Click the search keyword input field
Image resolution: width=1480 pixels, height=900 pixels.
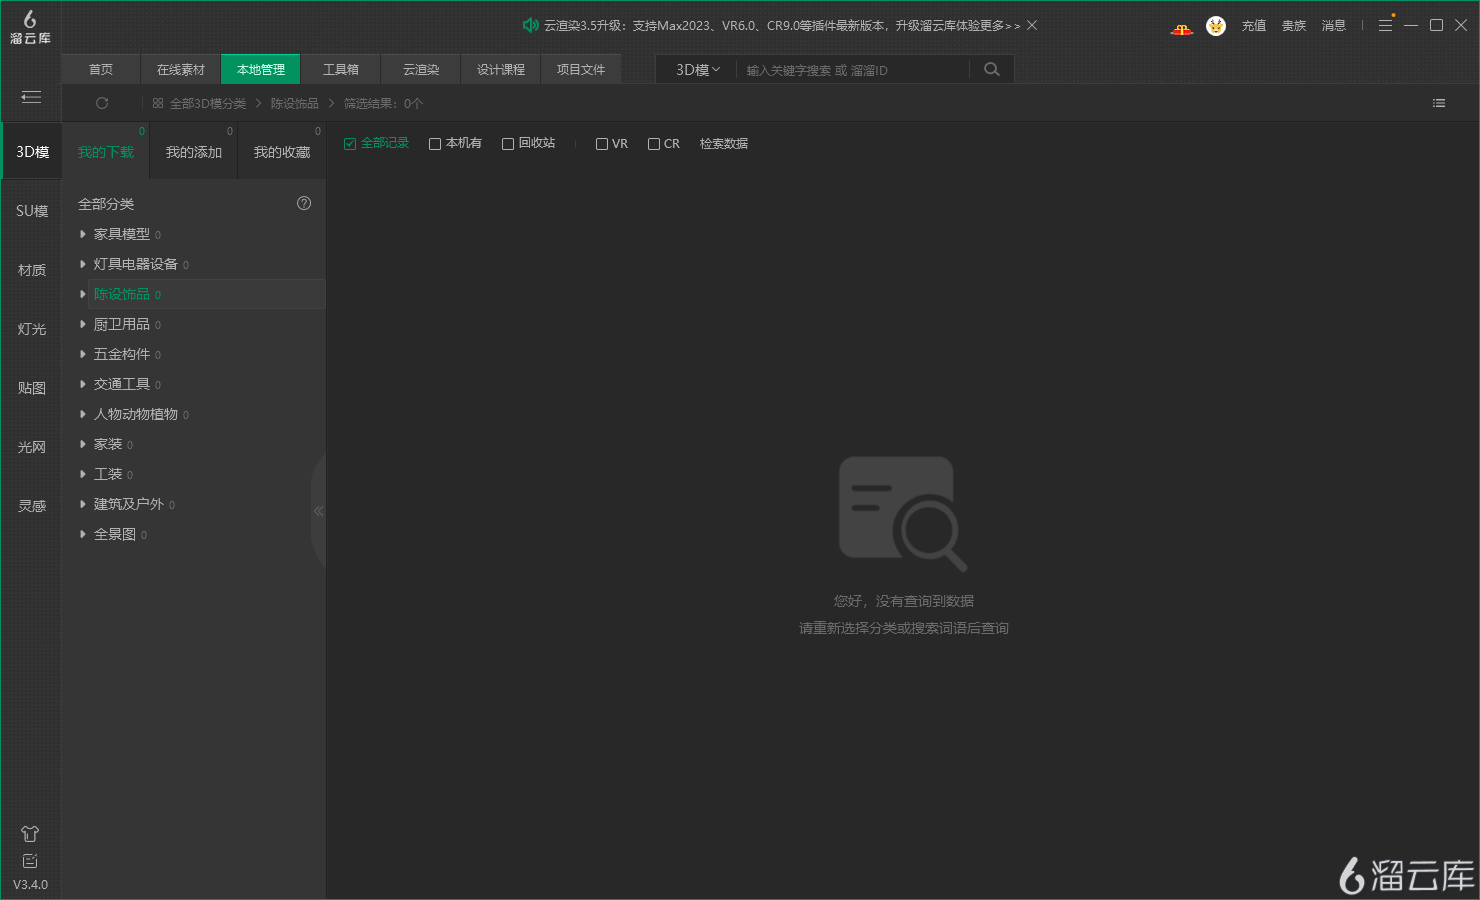pos(855,70)
